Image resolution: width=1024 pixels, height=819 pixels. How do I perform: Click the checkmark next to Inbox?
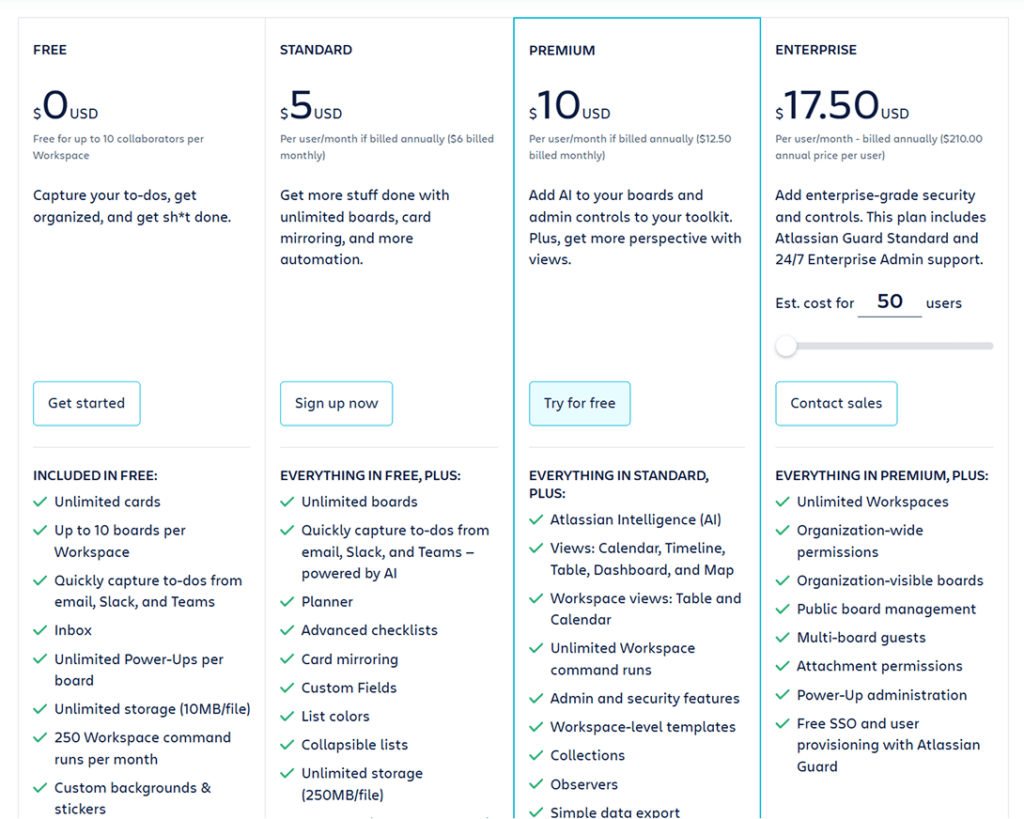(40, 630)
